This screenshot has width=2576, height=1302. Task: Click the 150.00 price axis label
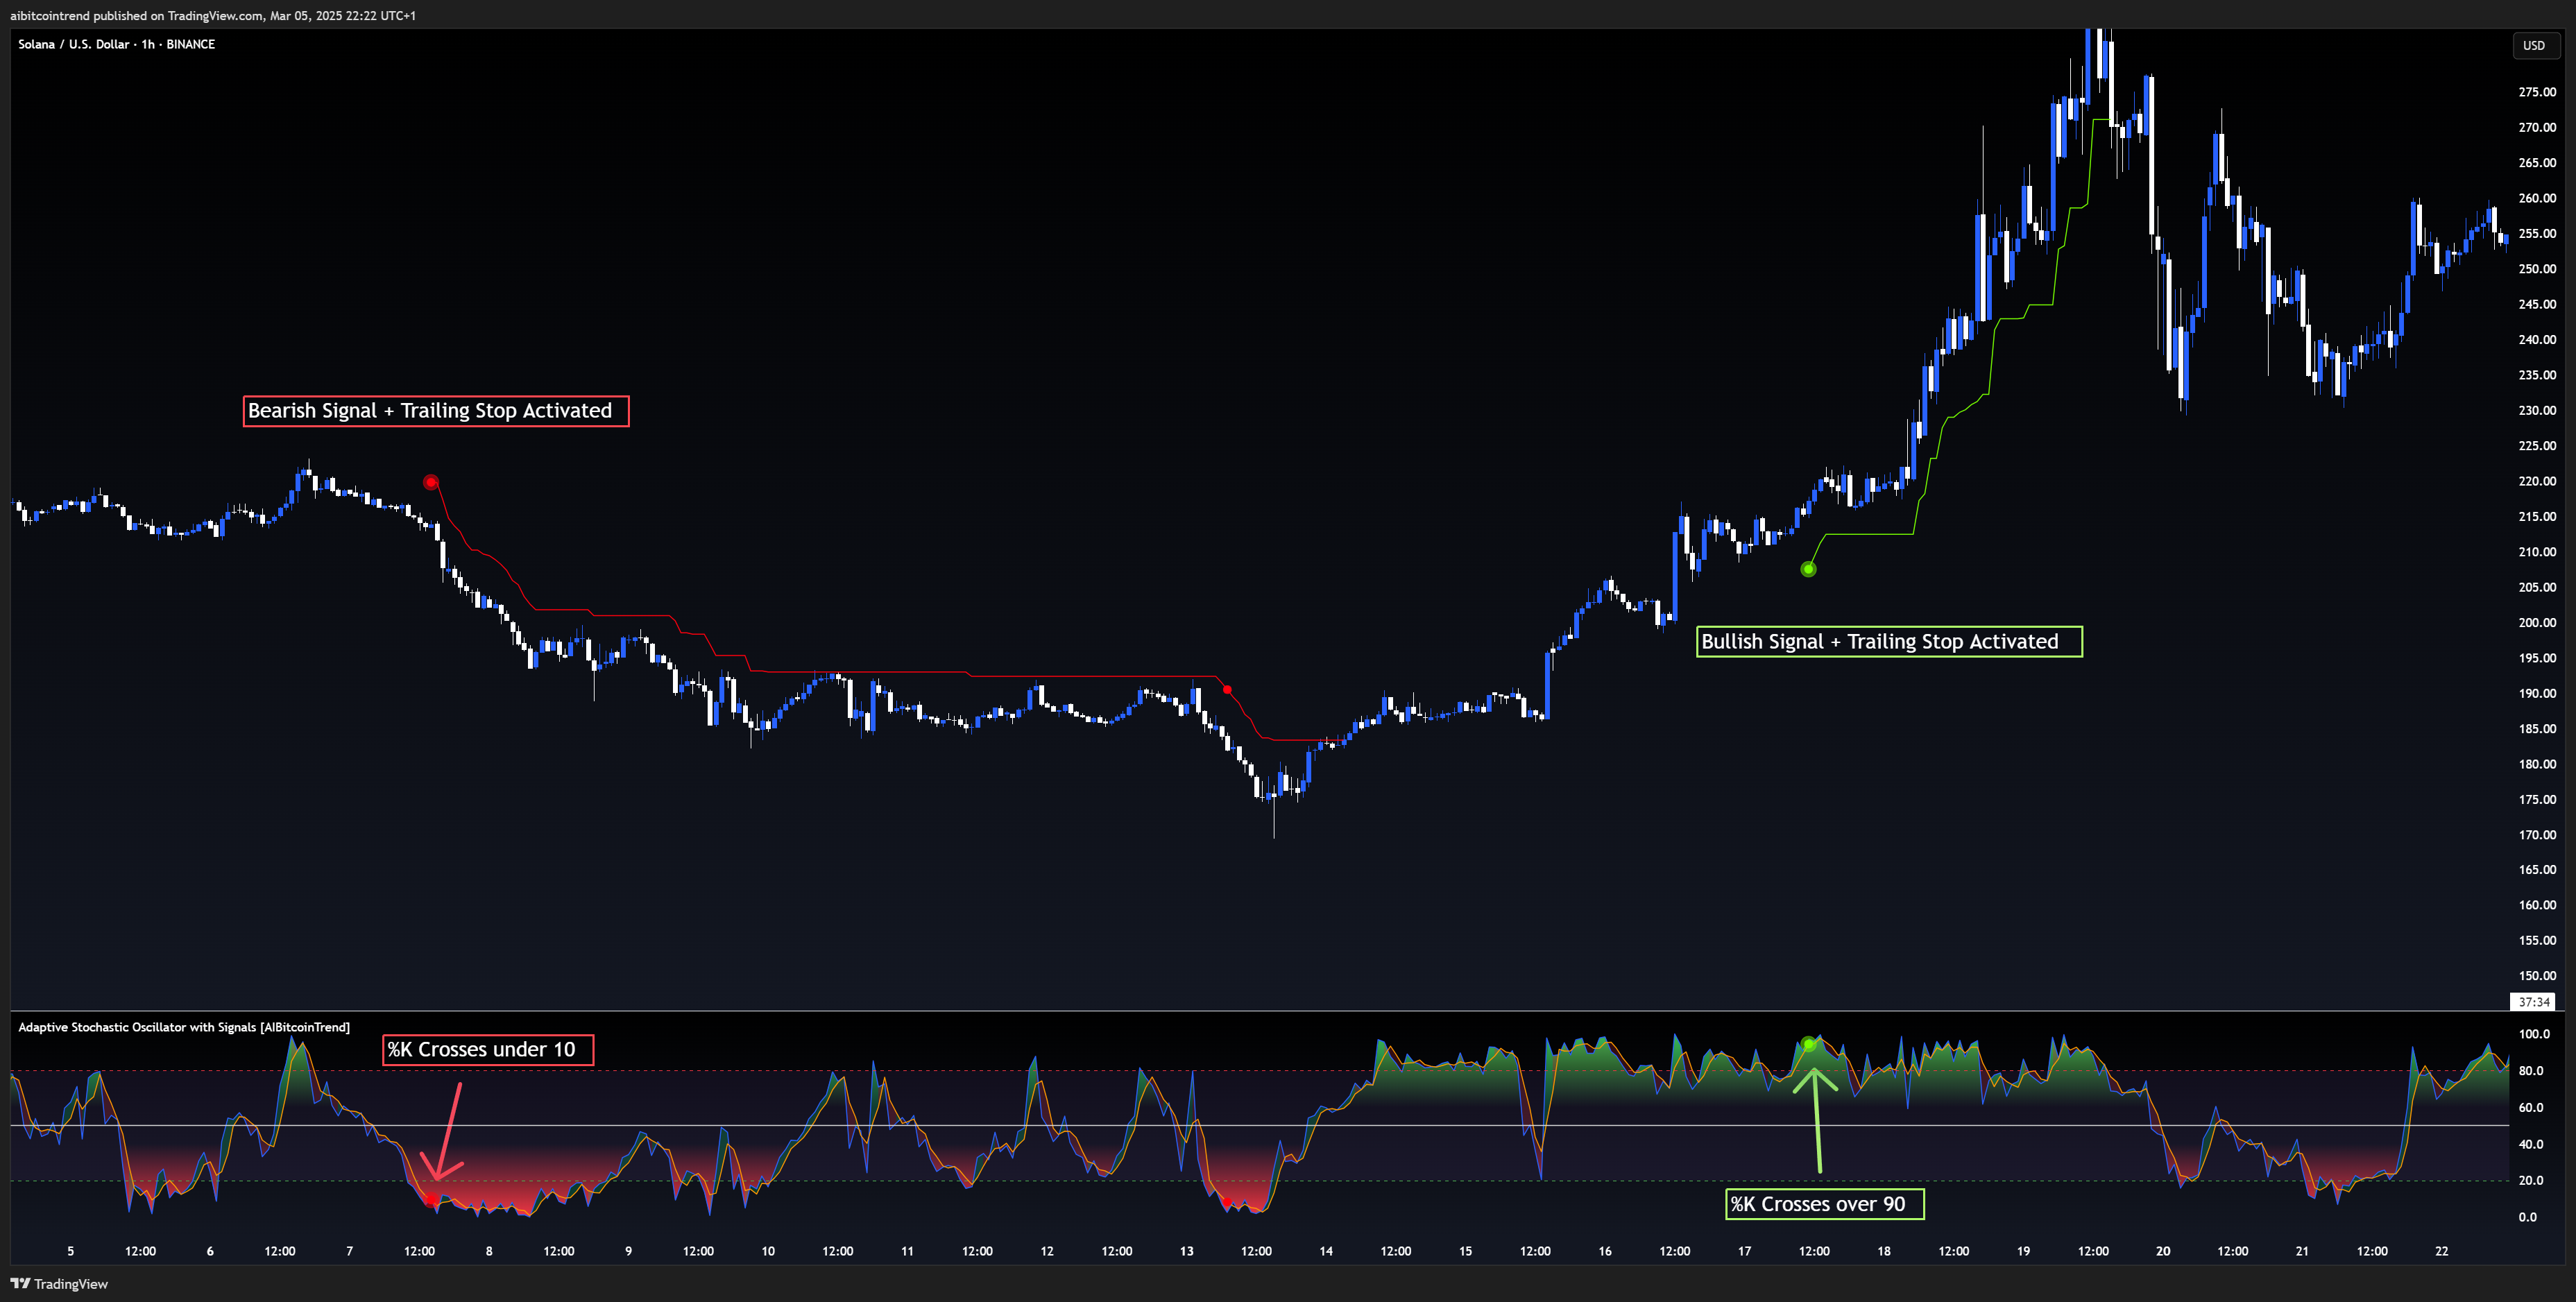[x=2537, y=976]
